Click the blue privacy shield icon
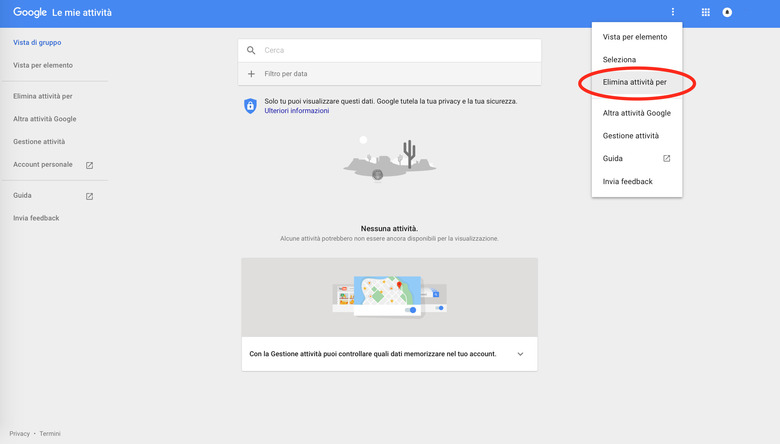 point(250,106)
